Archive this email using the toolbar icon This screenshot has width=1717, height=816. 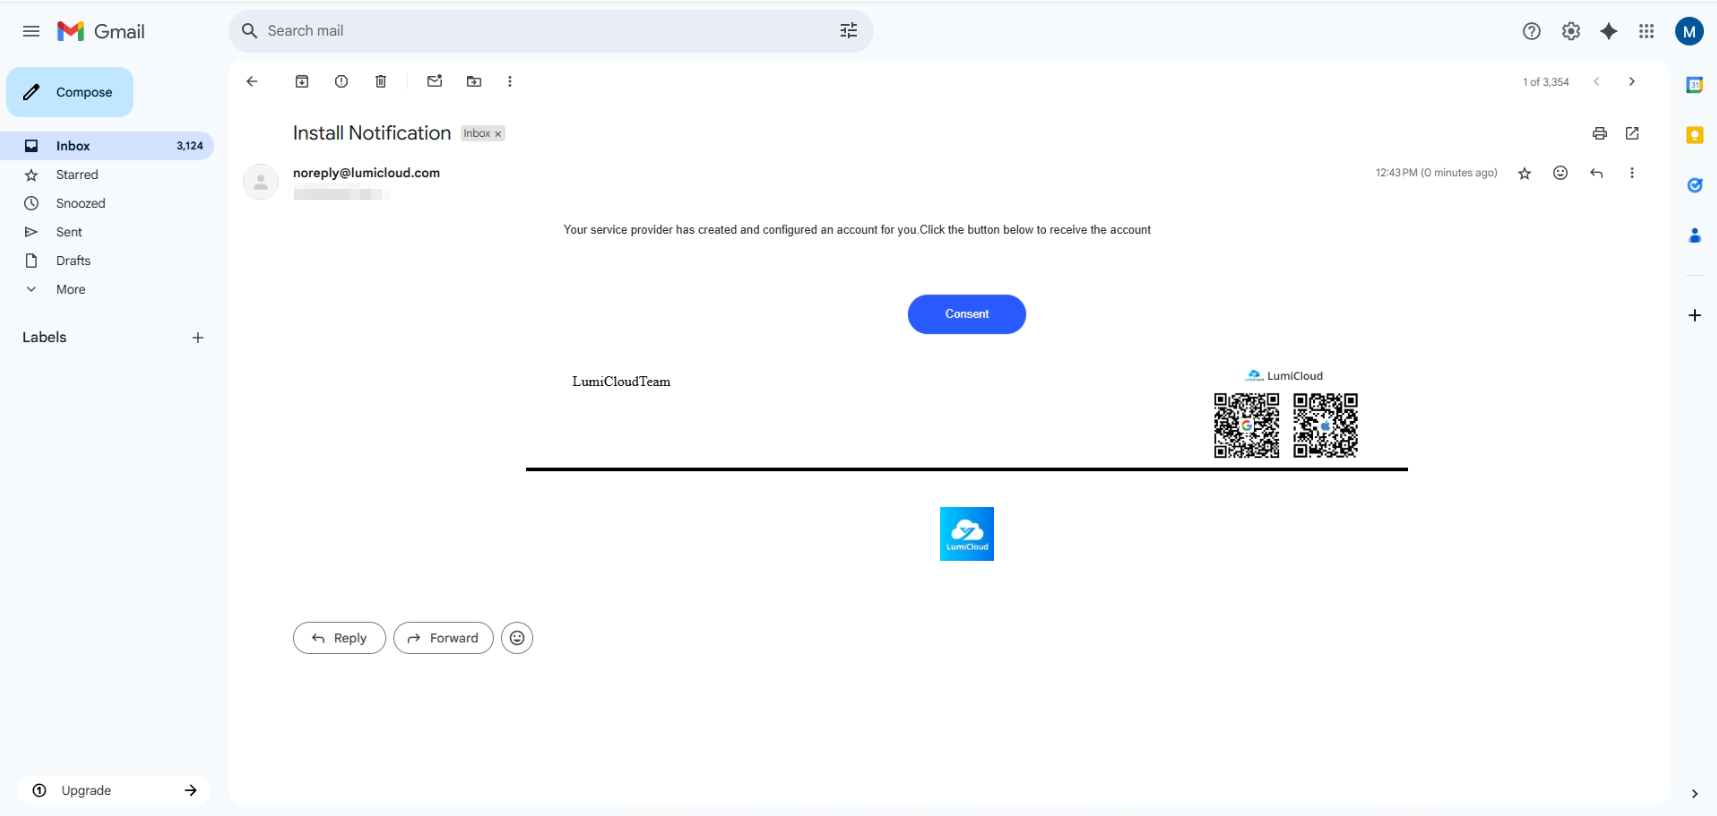[302, 82]
